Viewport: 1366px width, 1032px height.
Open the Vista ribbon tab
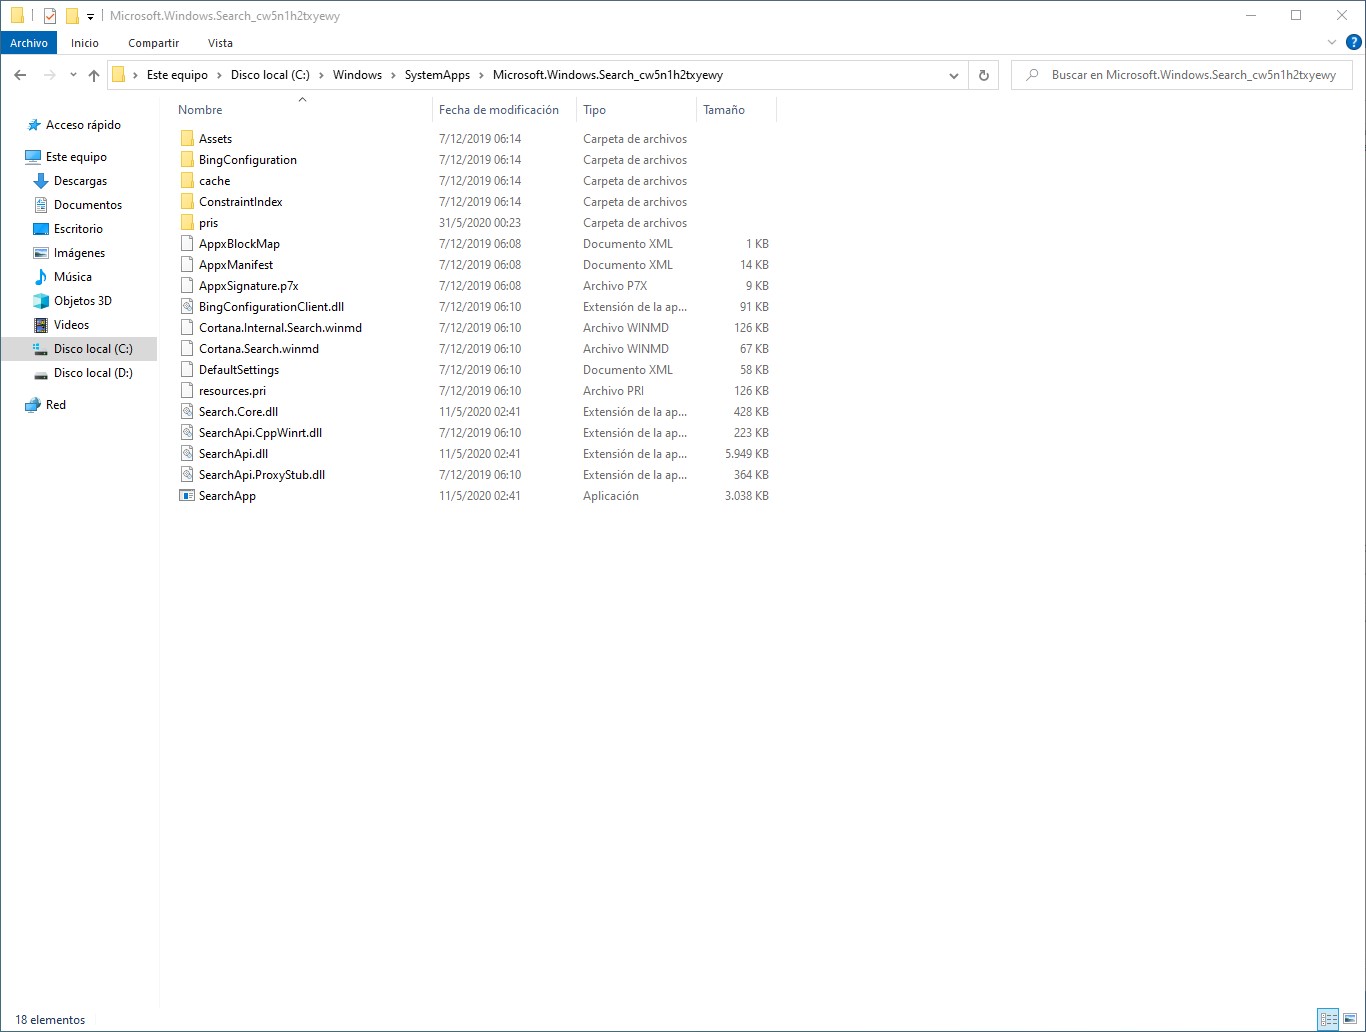tap(220, 43)
